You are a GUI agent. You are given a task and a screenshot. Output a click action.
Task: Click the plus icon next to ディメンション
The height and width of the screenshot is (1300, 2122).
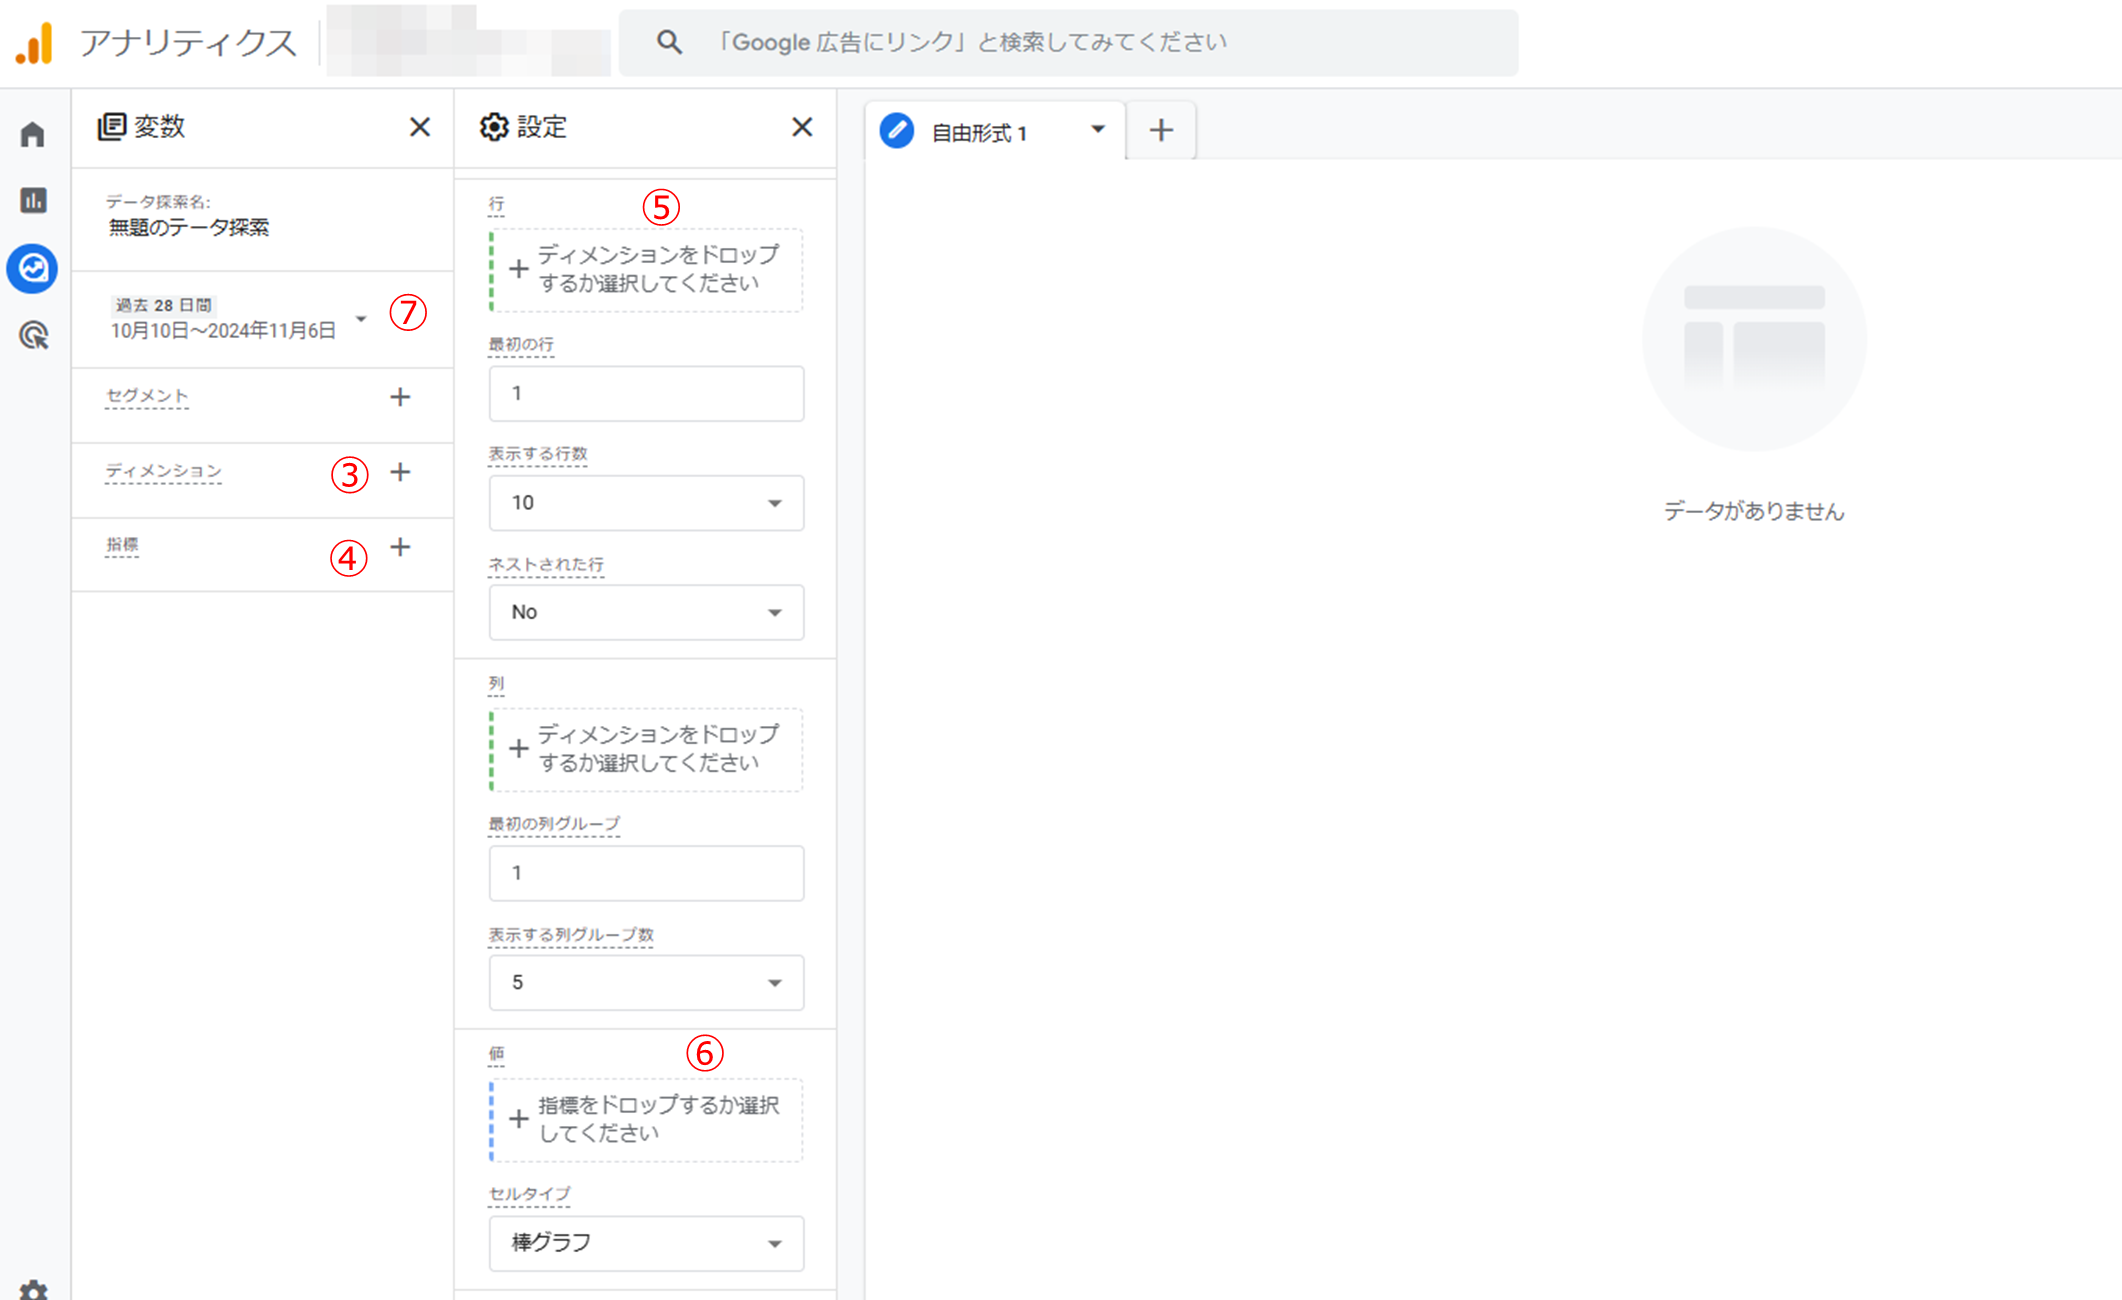coord(400,472)
